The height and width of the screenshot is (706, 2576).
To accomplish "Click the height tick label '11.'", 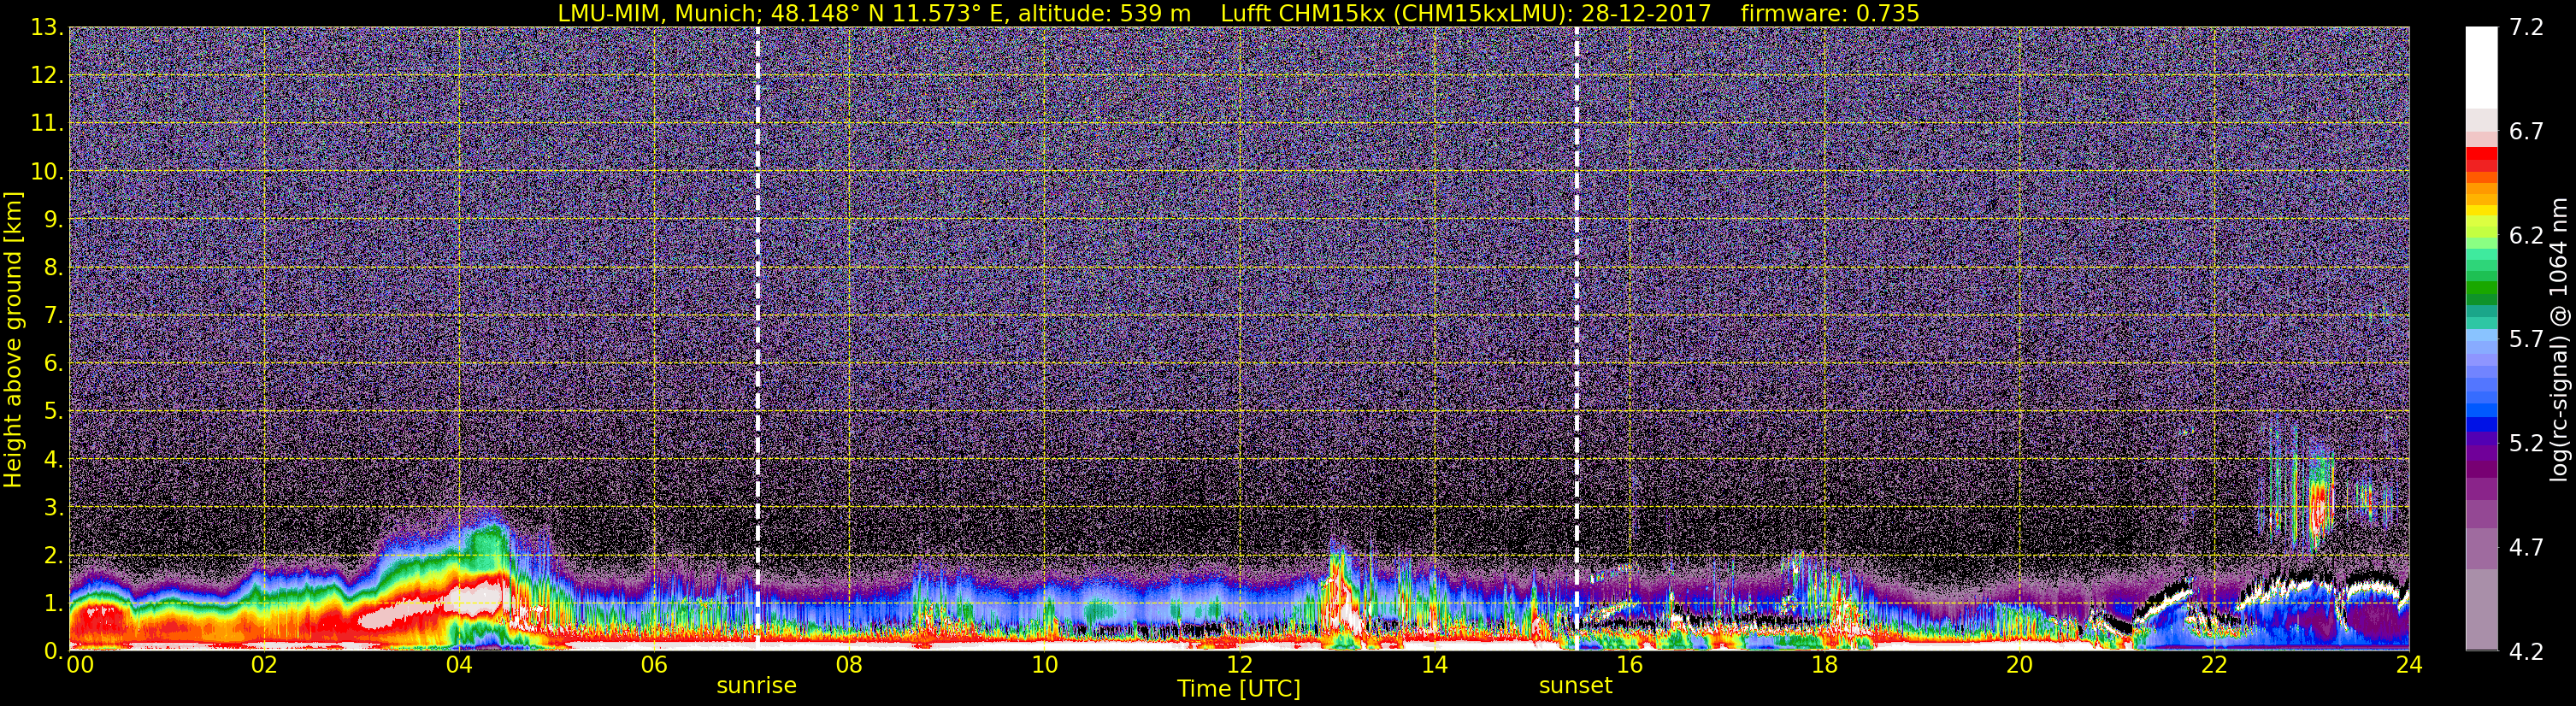I will [x=47, y=123].
